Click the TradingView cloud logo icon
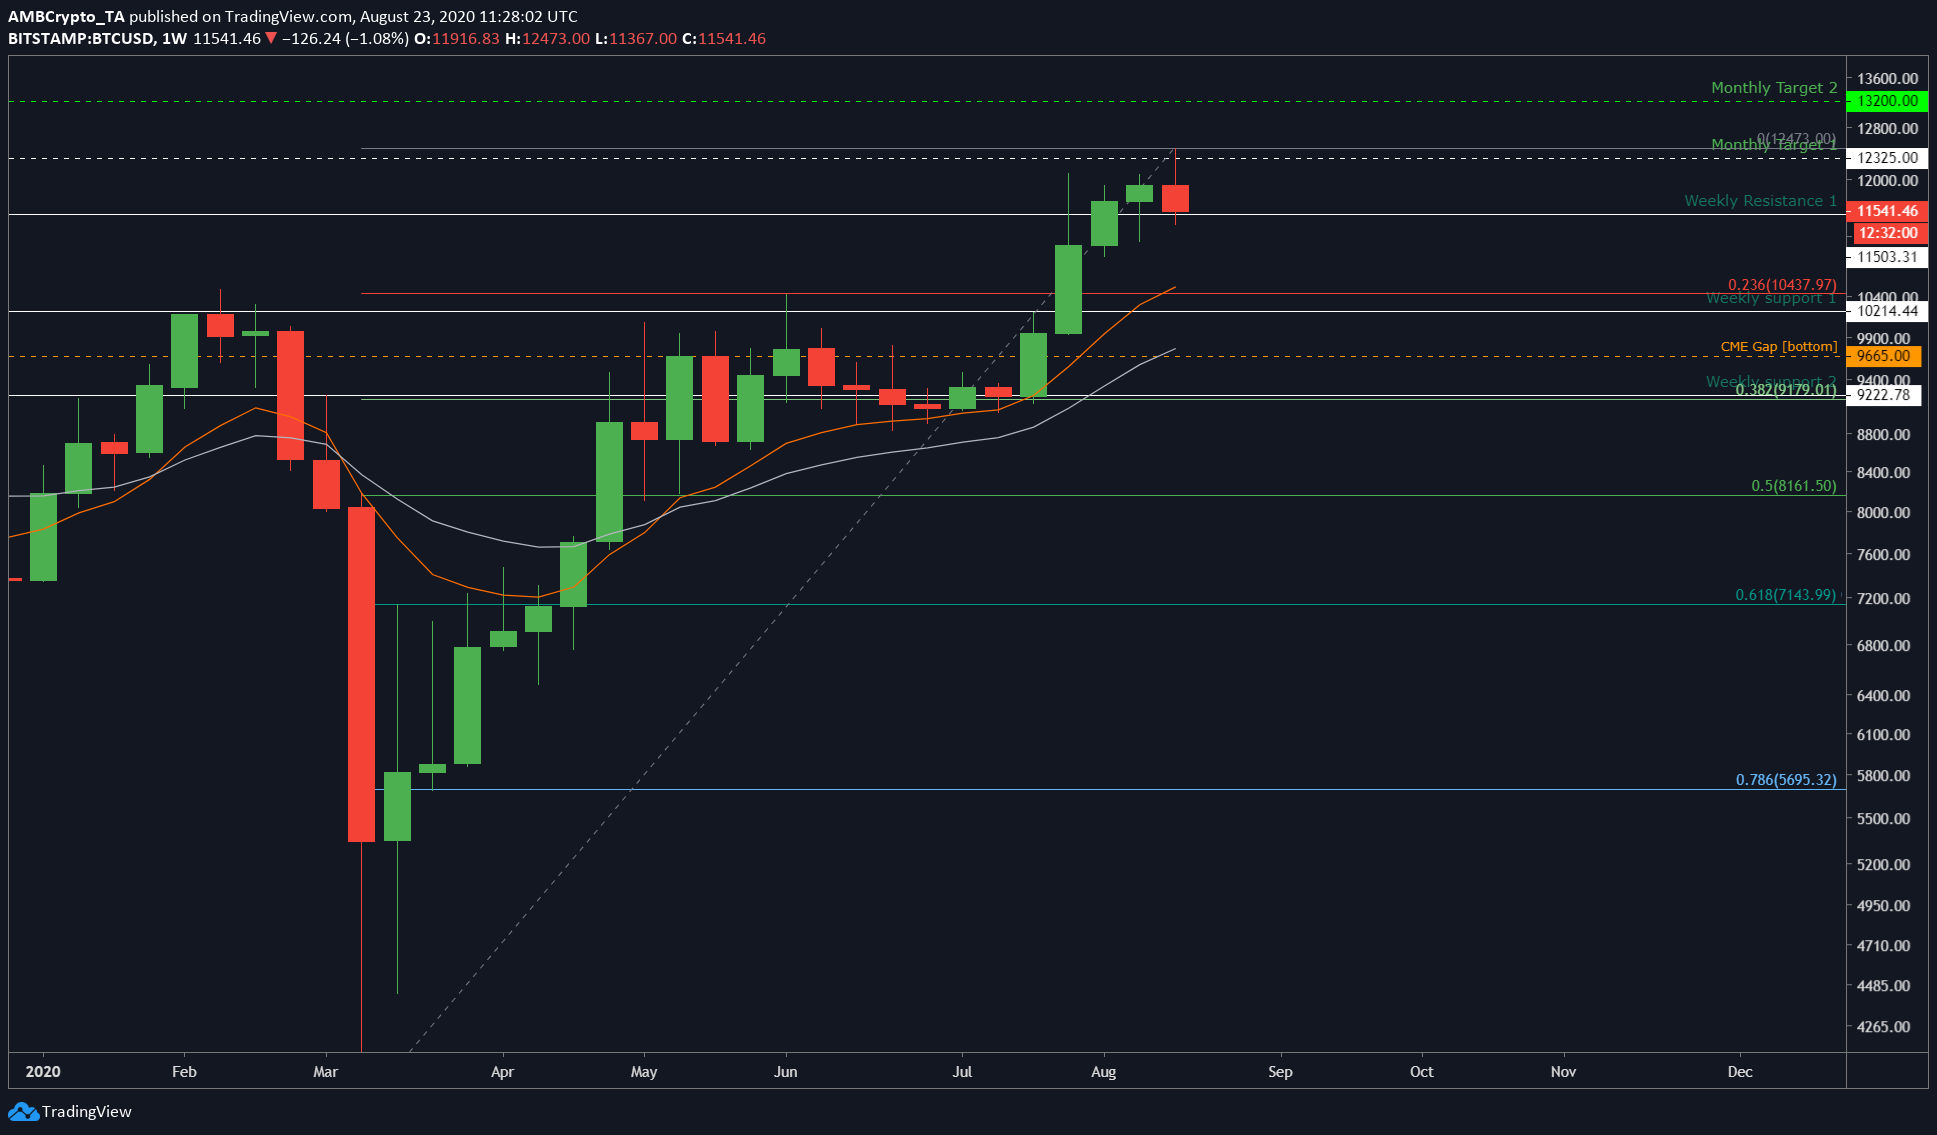The width and height of the screenshot is (1937, 1135). pos(22,1111)
